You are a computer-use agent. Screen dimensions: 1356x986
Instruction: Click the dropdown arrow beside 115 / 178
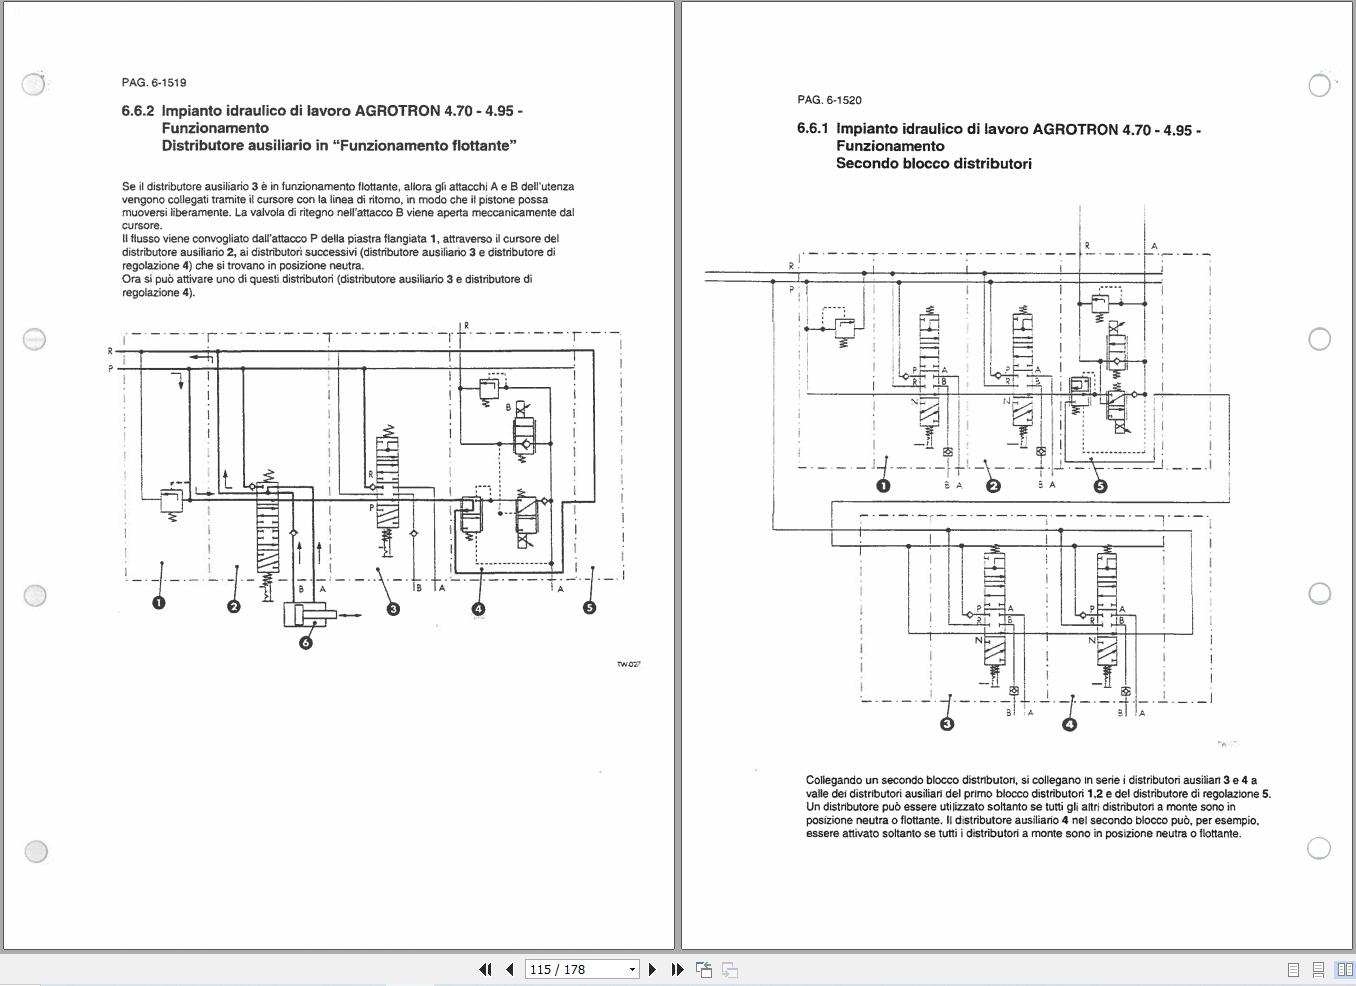pos(631,969)
